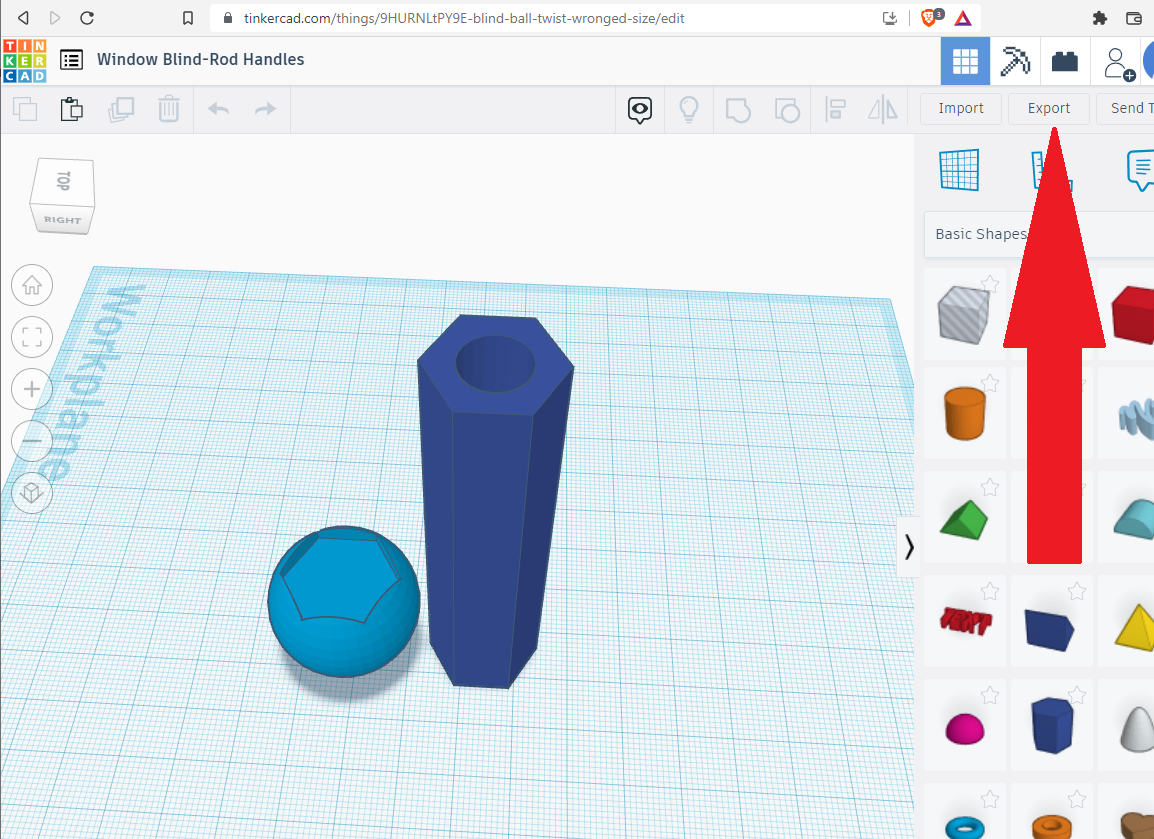Select the yellow Pyramid shape
Viewport: 1154px width, 839px height.
pos(1135,628)
